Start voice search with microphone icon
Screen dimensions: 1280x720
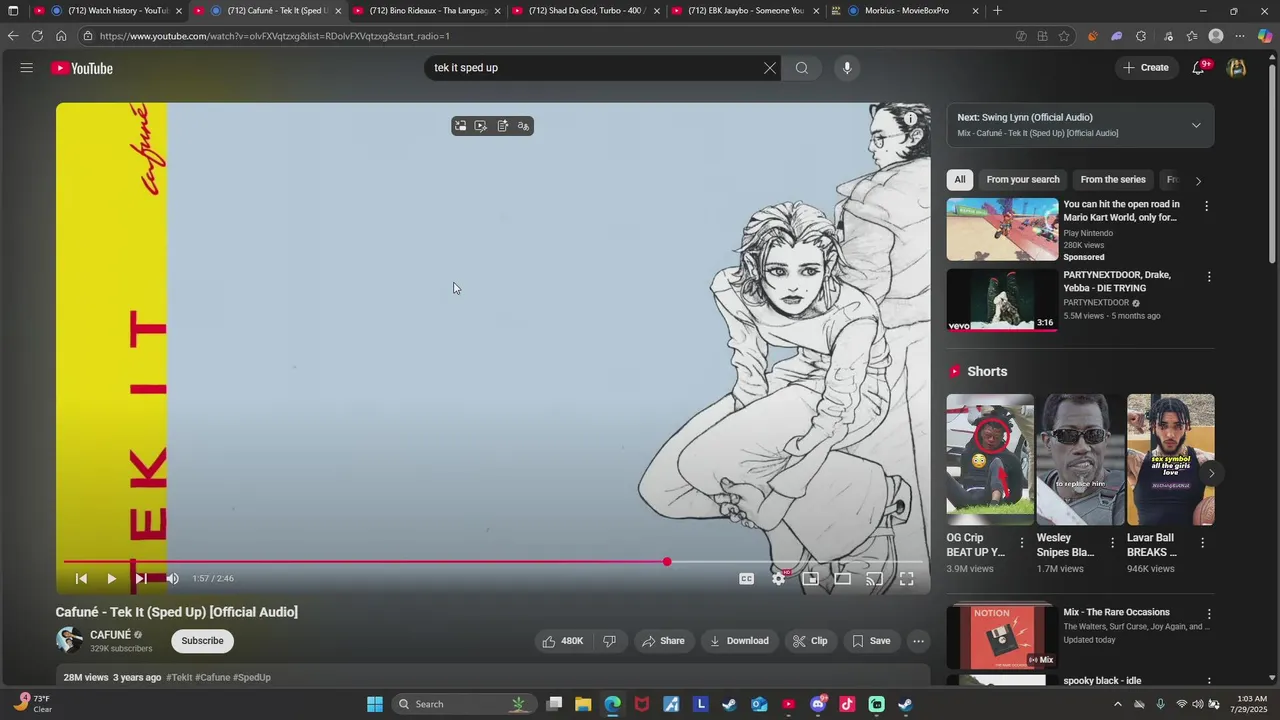coord(847,68)
